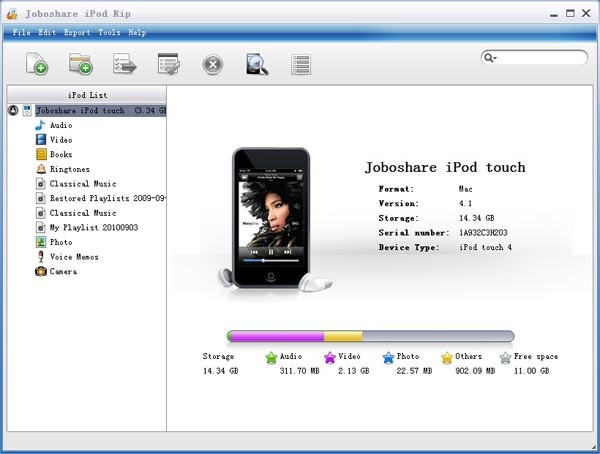600x454 pixels.
Task: Click the Add Folder toolbar icon
Action: (81, 64)
